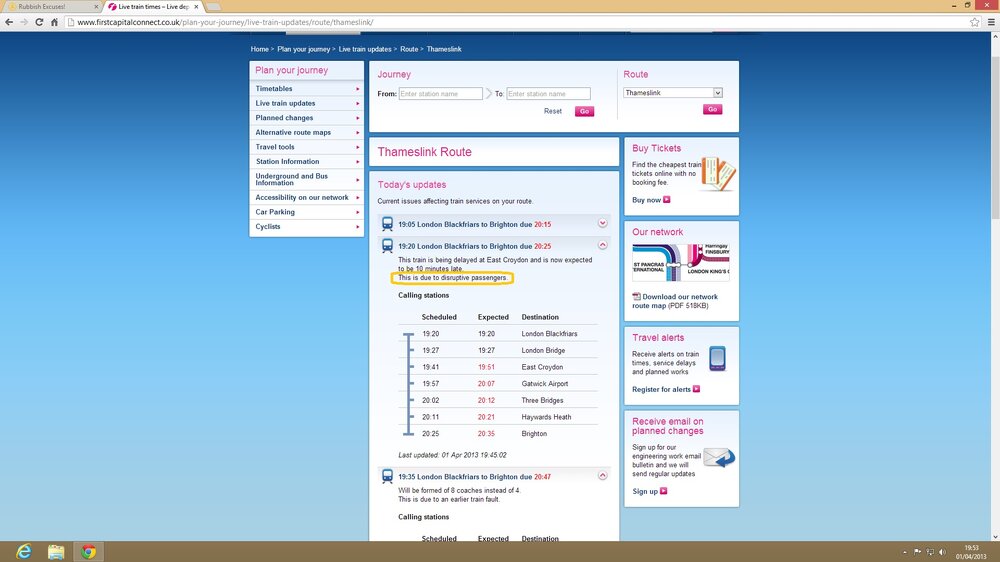Click the browser forward arrow
The width and height of the screenshot is (1000, 562).
click(x=24, y=22)
